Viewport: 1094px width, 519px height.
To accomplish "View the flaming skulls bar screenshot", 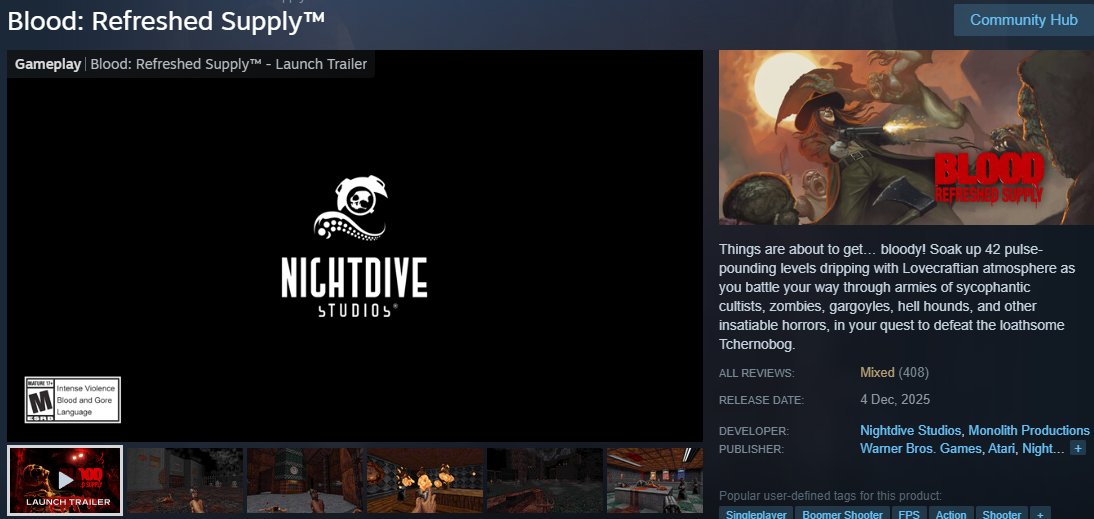I will pyautogui.click(x=425, y=480).
